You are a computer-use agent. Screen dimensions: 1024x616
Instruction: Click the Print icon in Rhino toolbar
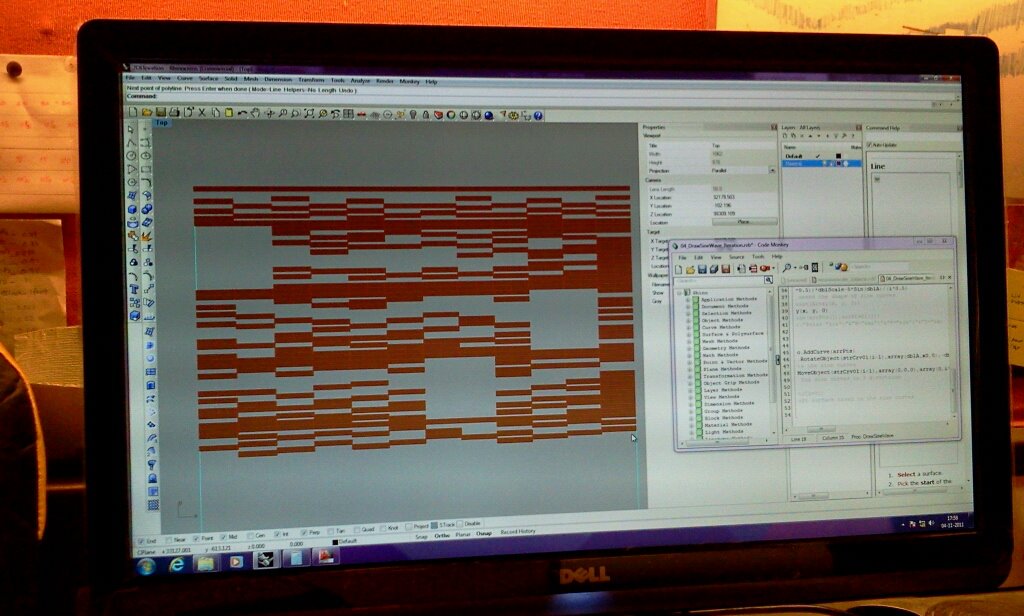173,113
